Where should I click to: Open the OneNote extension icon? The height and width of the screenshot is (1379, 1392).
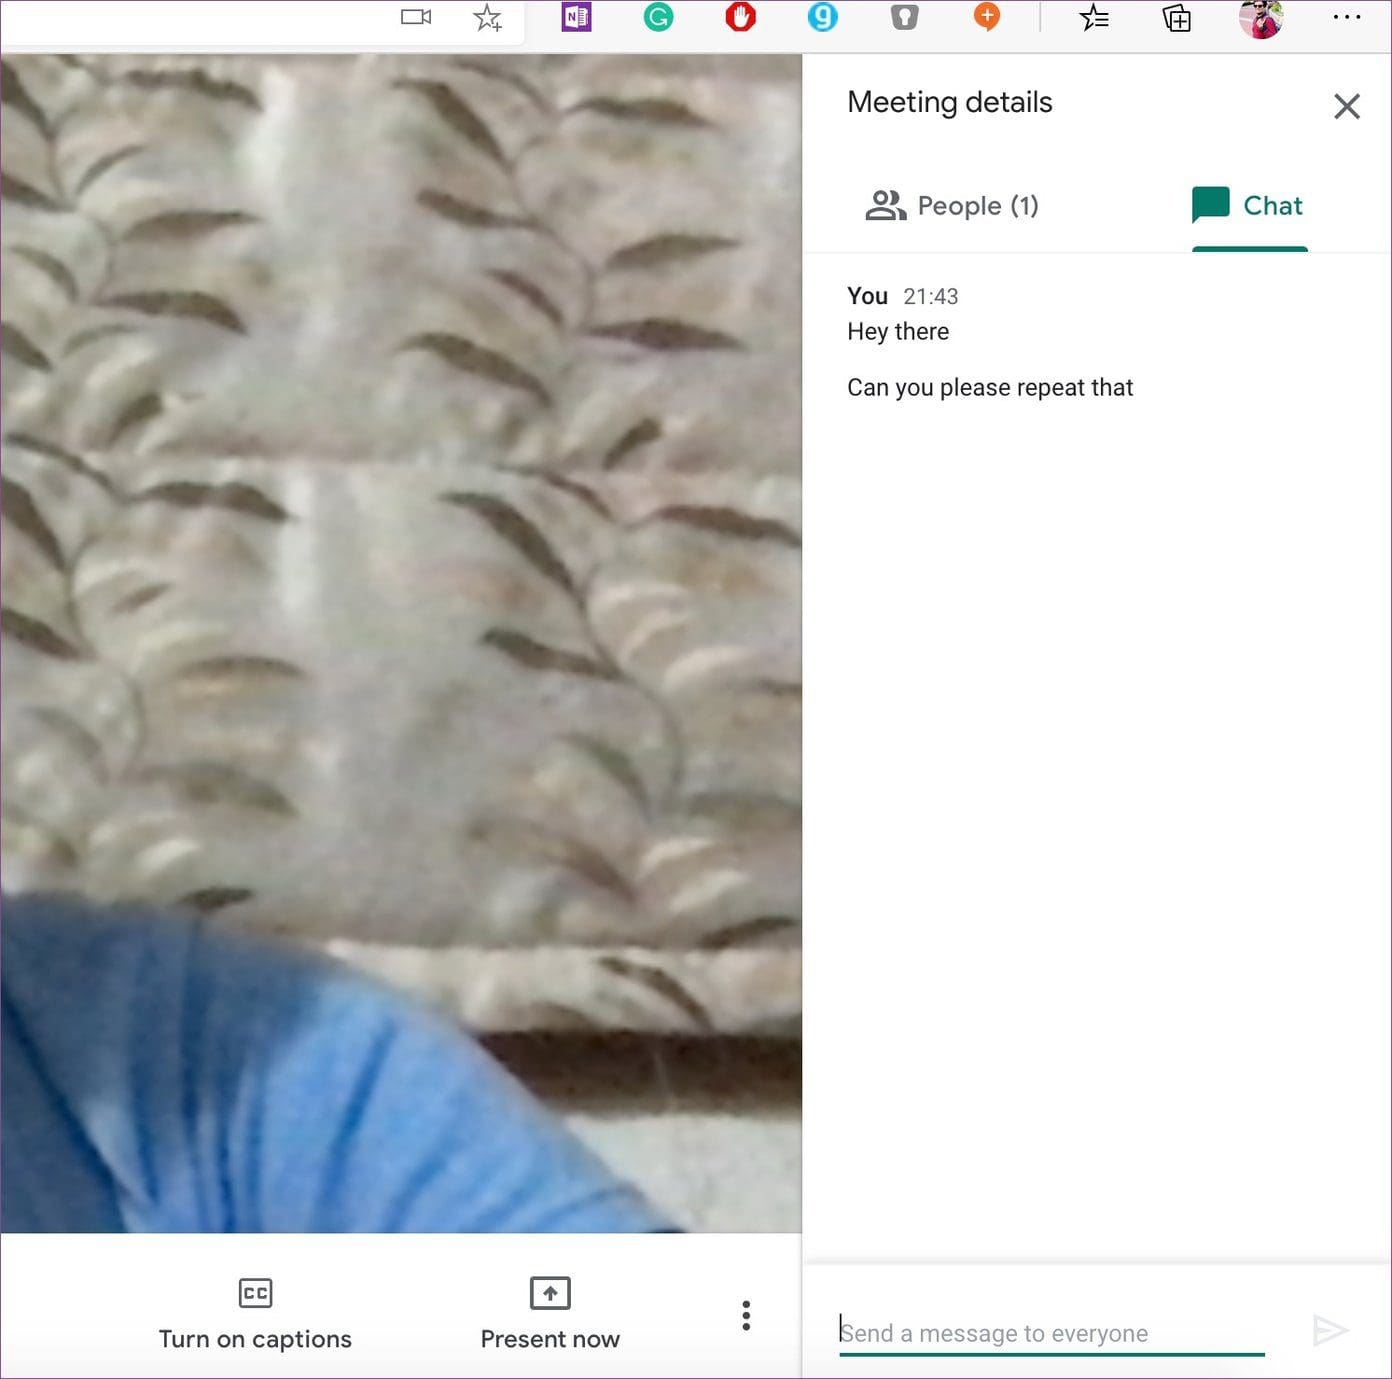576,17
